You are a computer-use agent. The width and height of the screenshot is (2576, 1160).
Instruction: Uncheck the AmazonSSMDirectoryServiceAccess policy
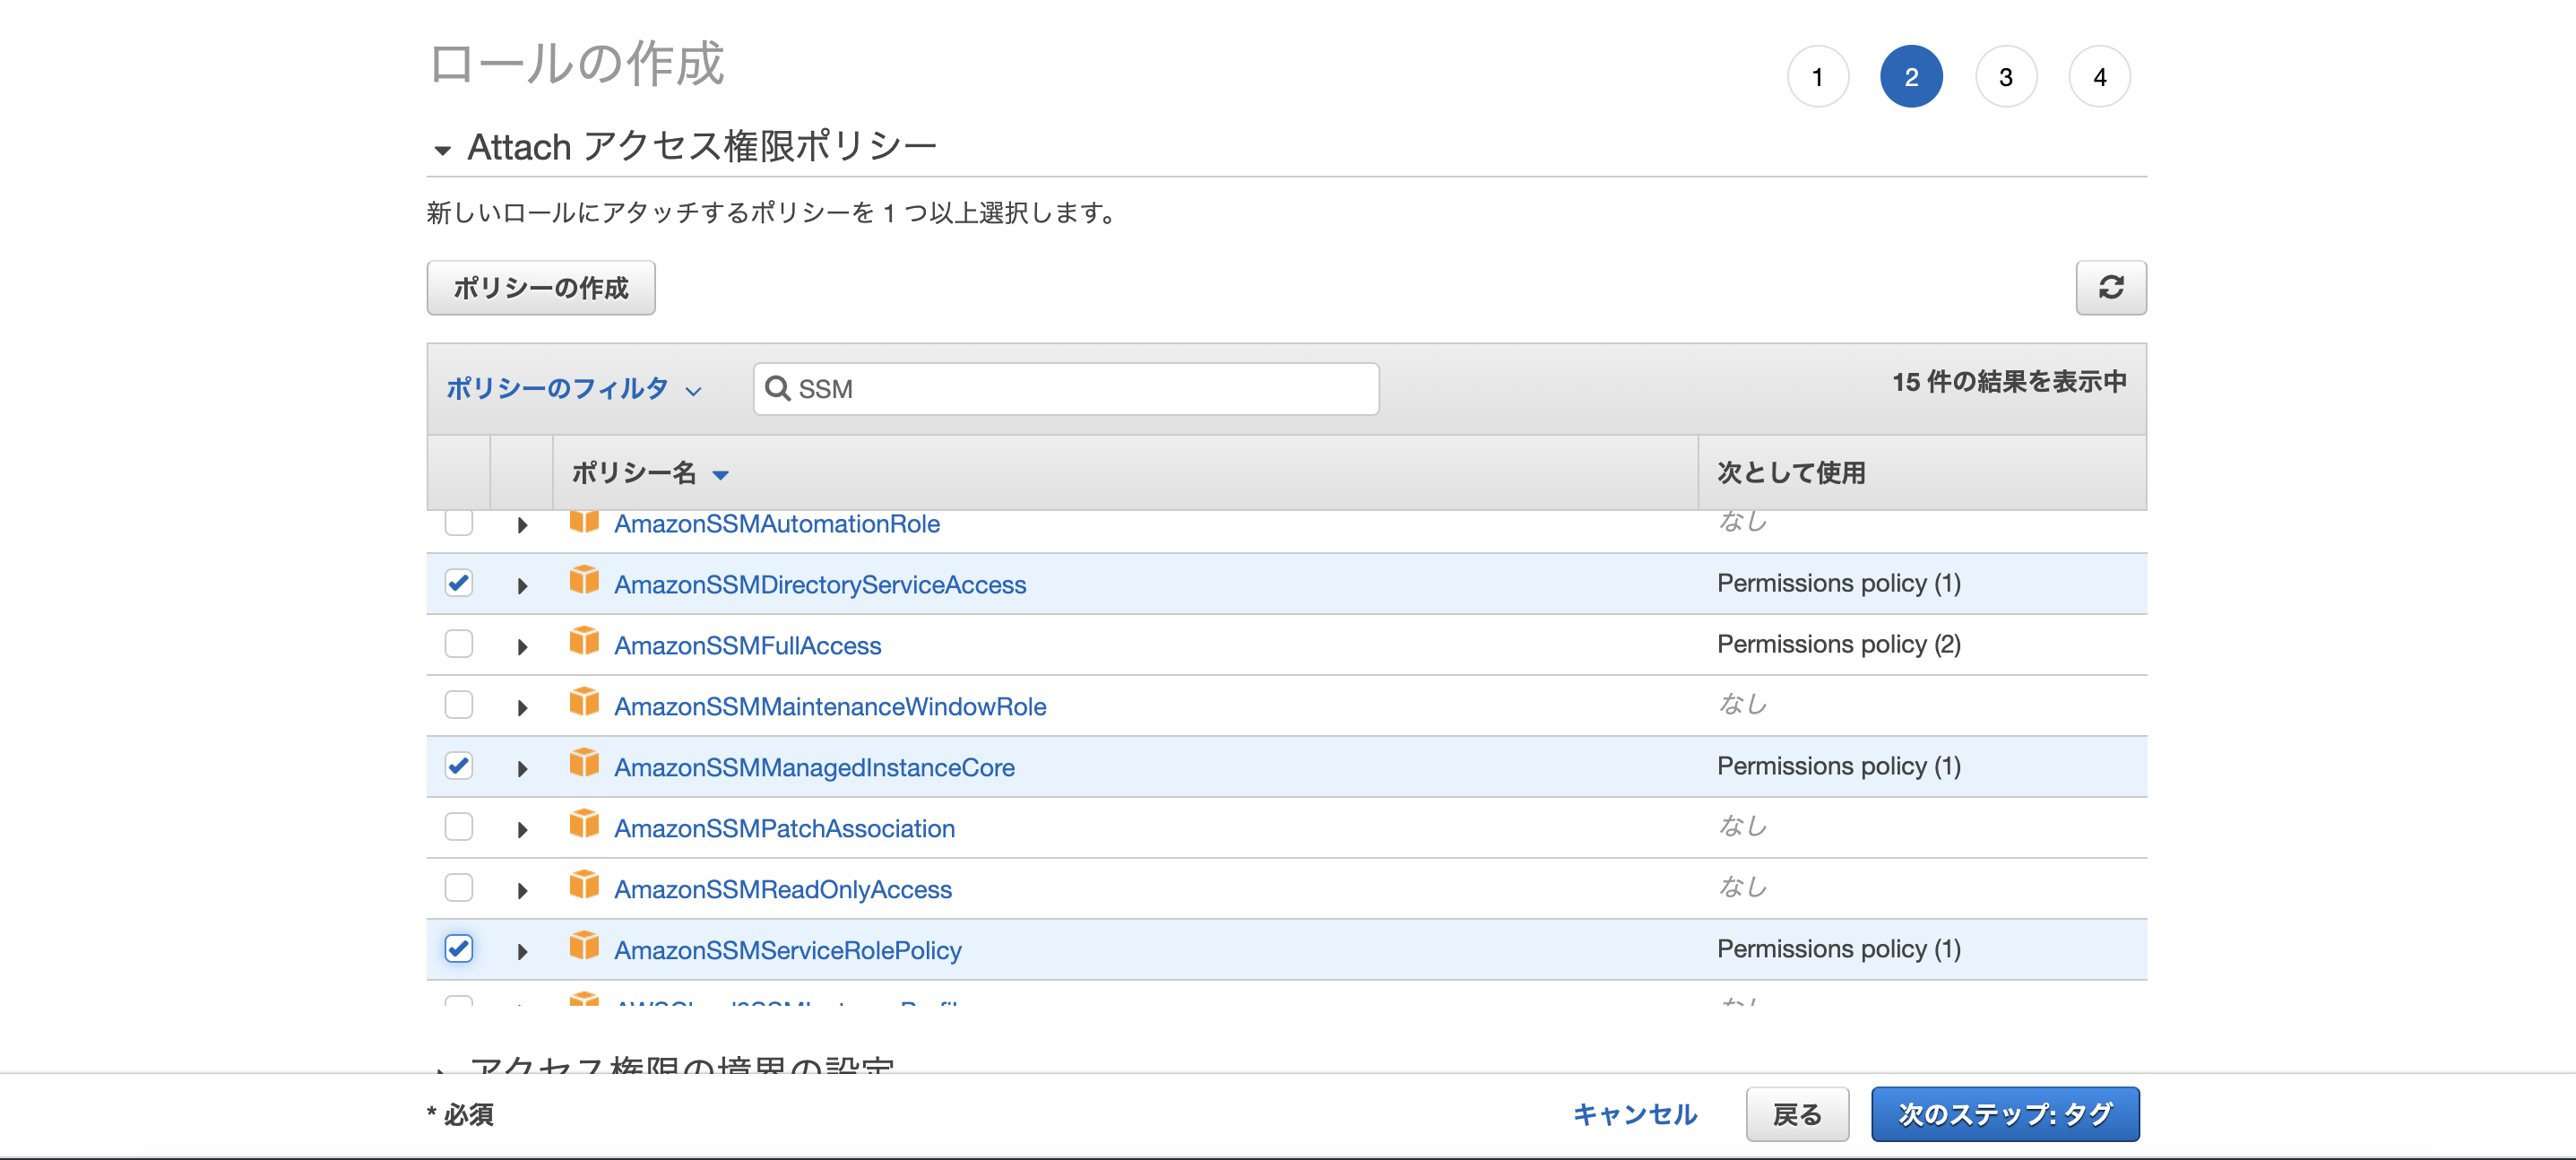click(x=458, y=584)
